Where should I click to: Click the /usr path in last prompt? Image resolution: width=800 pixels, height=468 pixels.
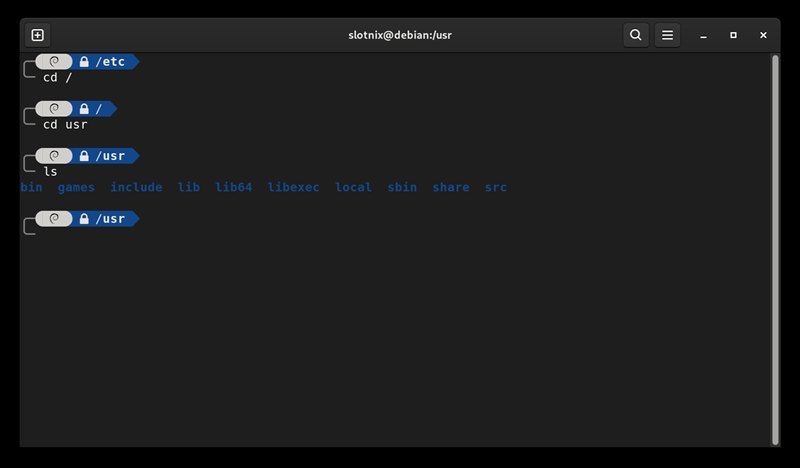tap(110, 218)
